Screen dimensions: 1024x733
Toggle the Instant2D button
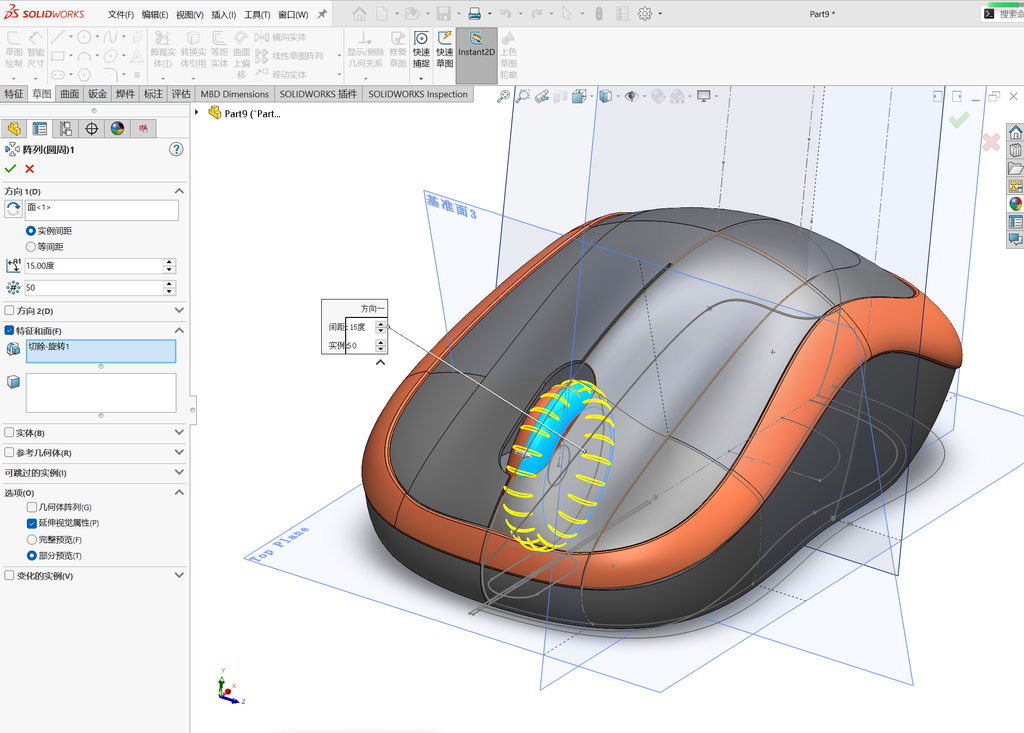point(476,55)
